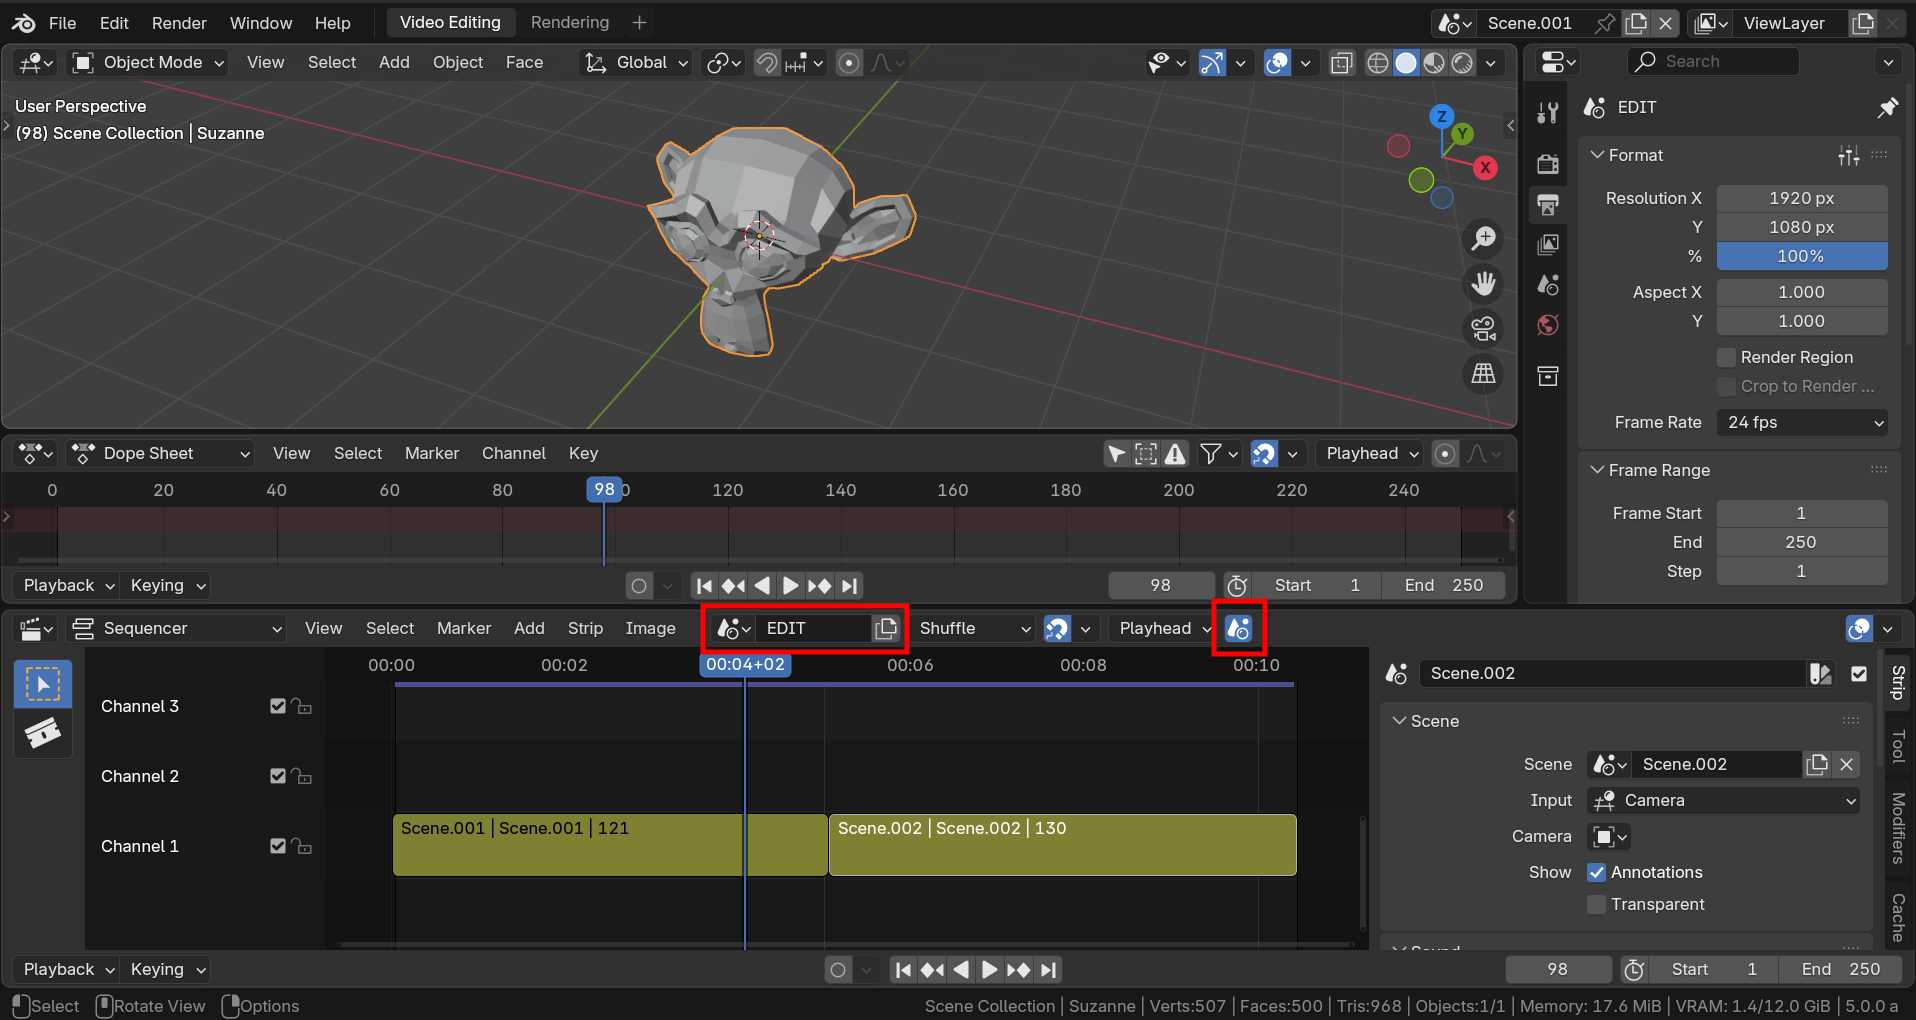Open the Shuffle overlap mode dropdown

(x=973, y=628)
